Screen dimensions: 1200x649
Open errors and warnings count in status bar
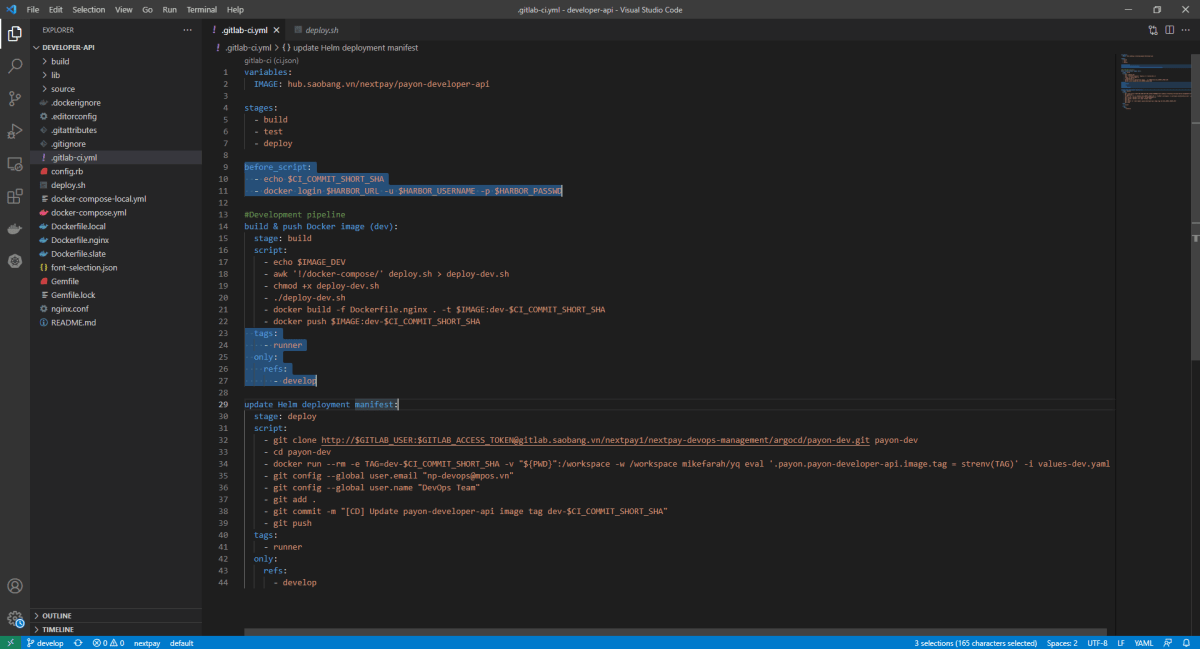(x=108, y=643)
